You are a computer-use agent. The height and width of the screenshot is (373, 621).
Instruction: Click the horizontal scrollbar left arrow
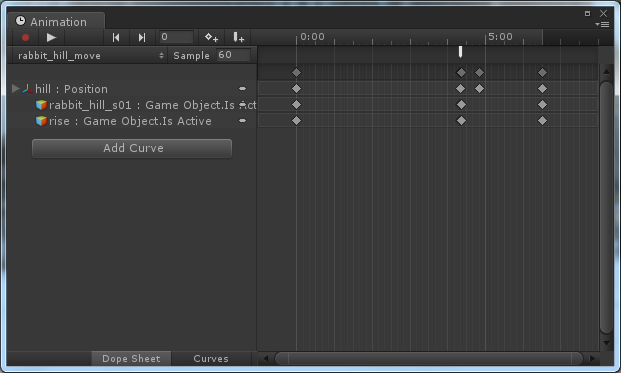pos(265,359)
